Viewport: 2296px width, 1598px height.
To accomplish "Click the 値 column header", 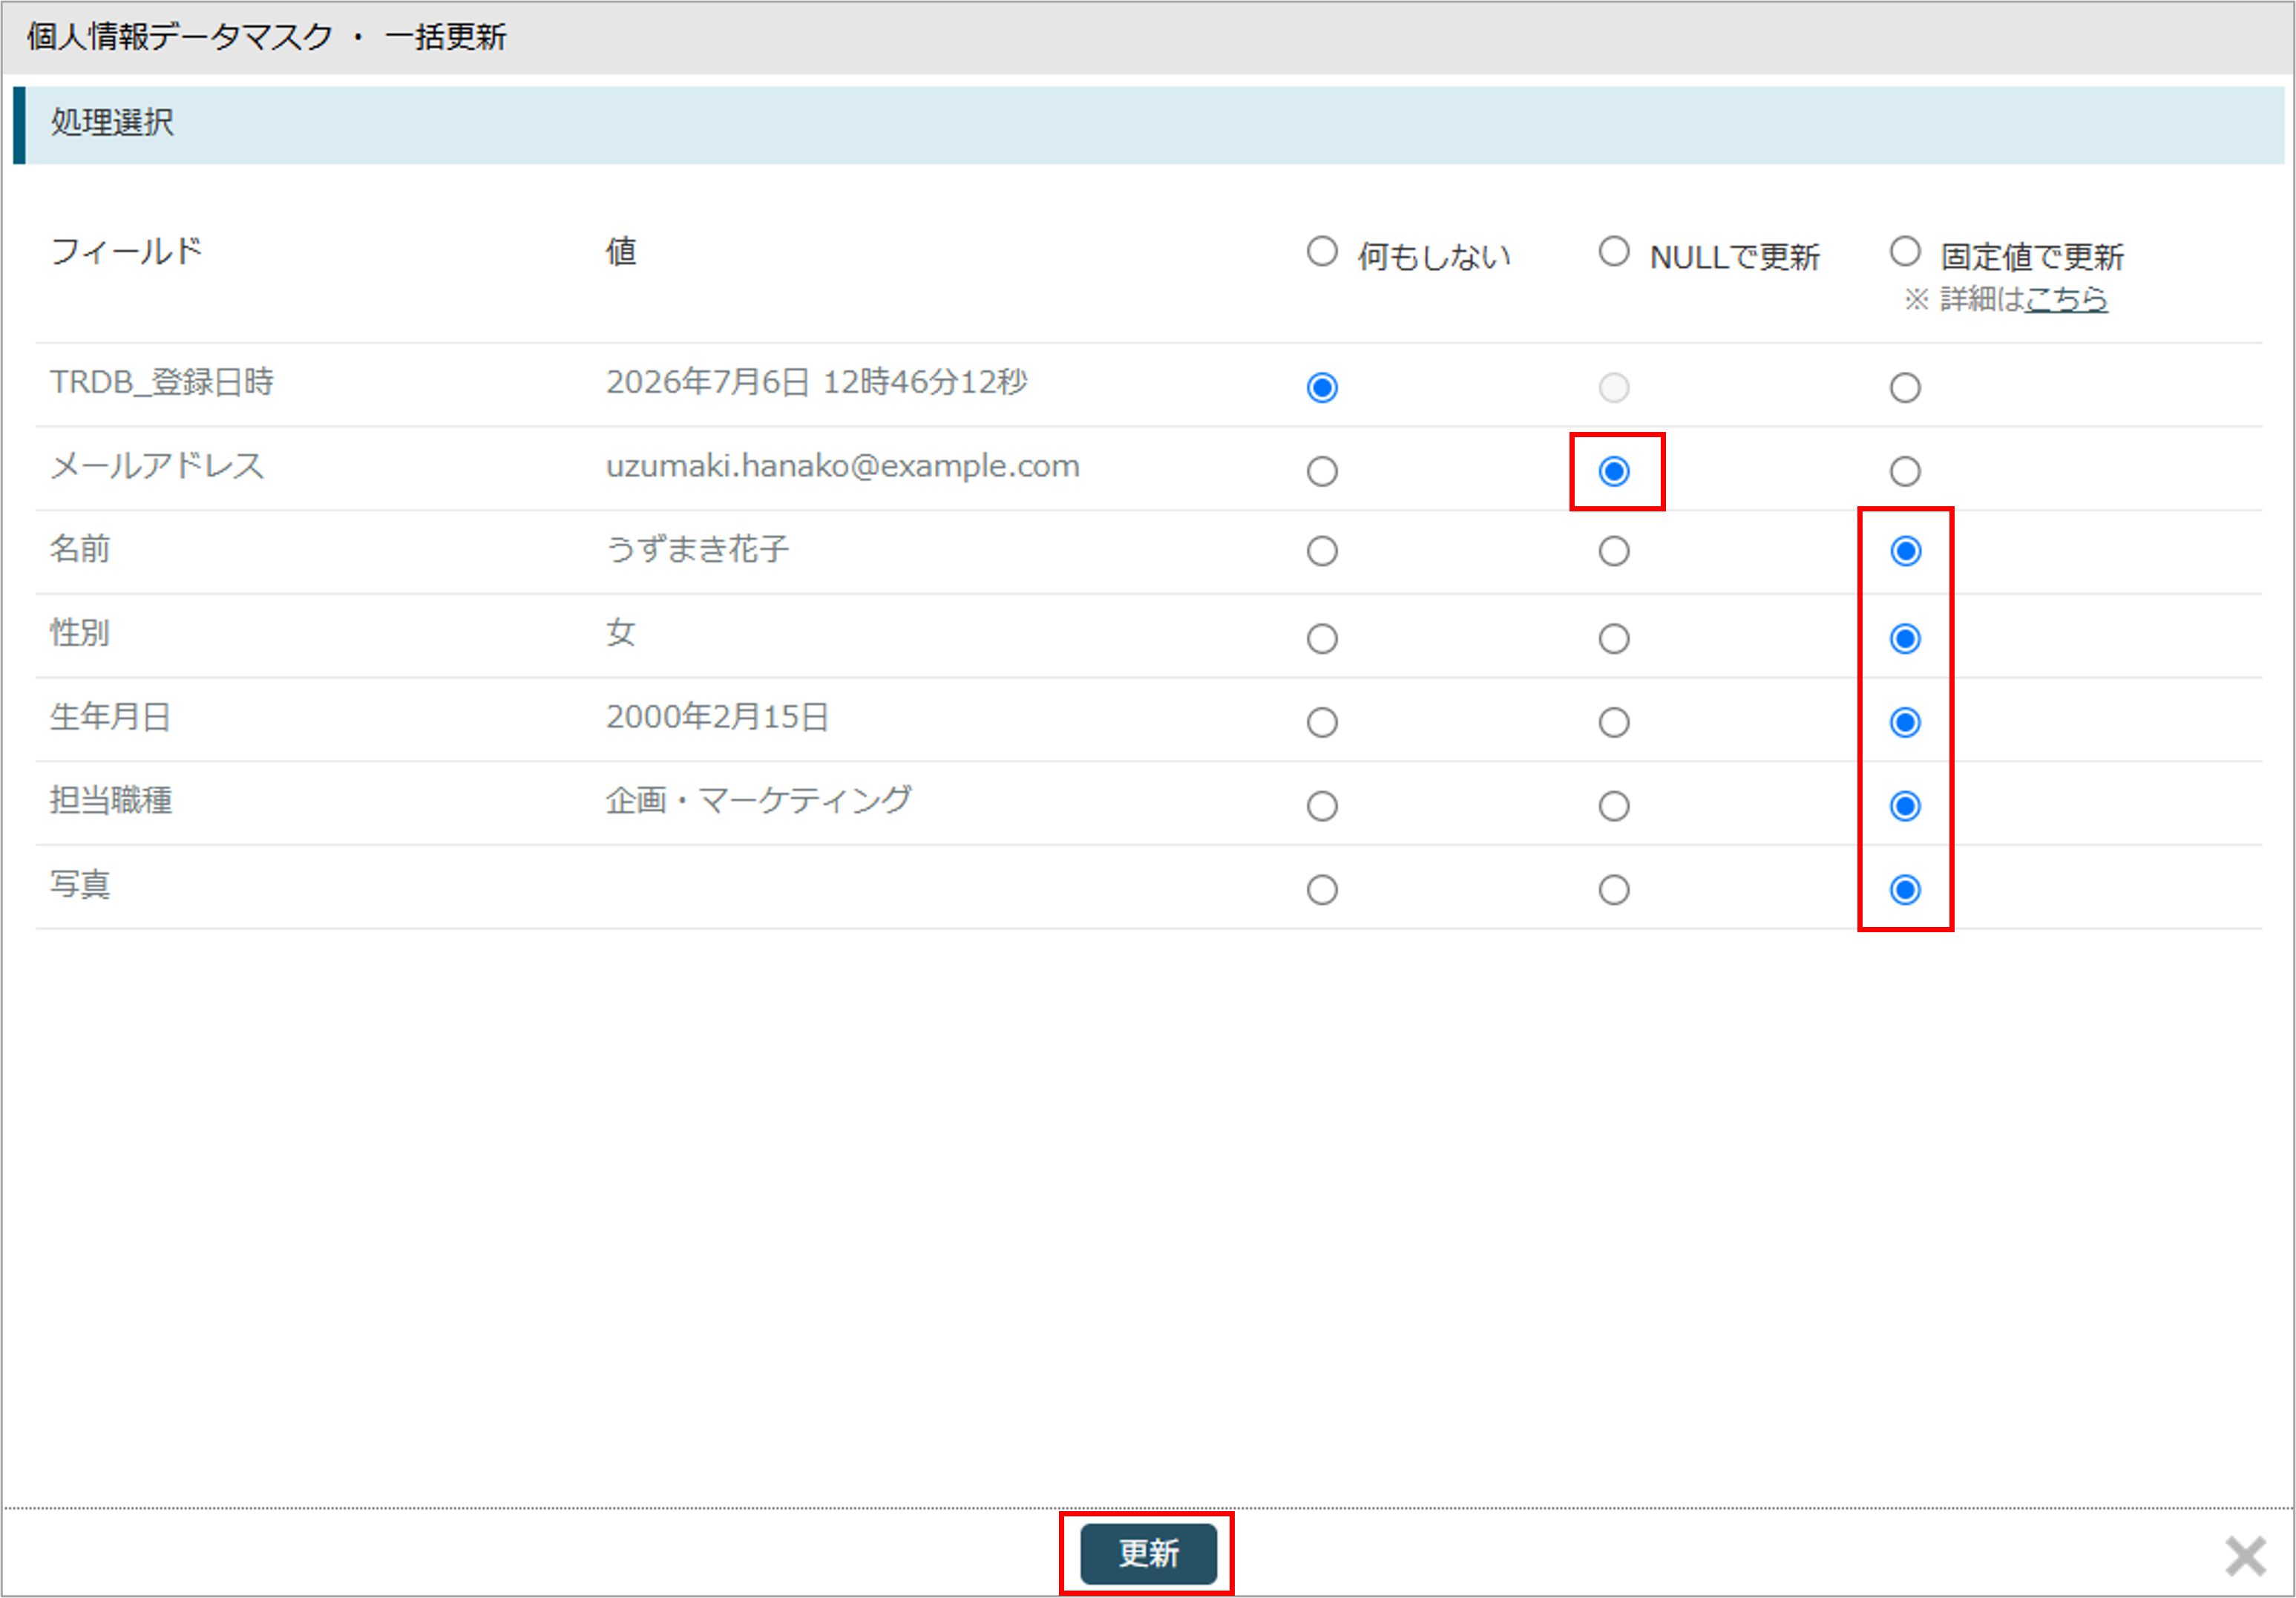I will click(x=621, y=251).
